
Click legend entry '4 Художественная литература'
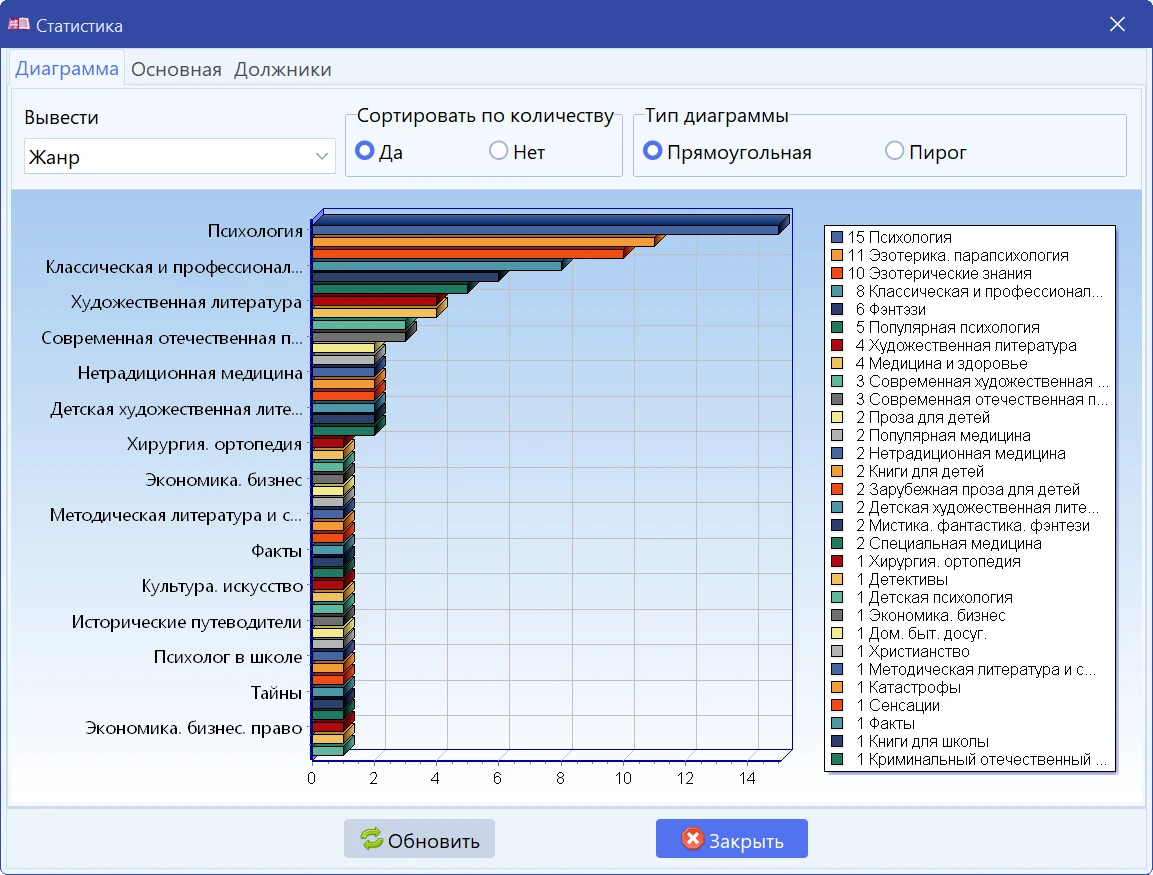tap(965, 346)
